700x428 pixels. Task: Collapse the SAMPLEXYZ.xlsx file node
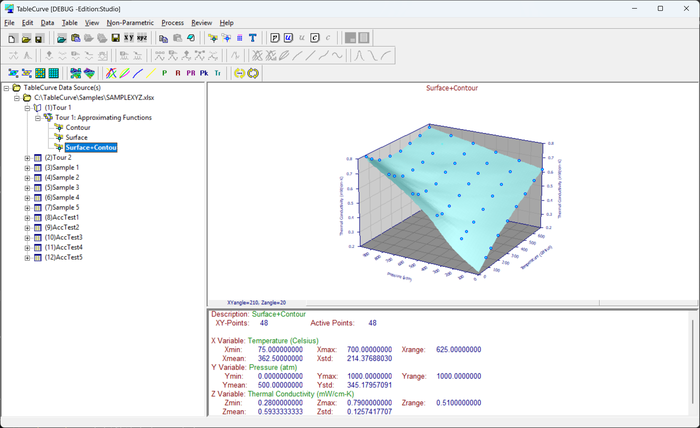[x=17, y=98]
